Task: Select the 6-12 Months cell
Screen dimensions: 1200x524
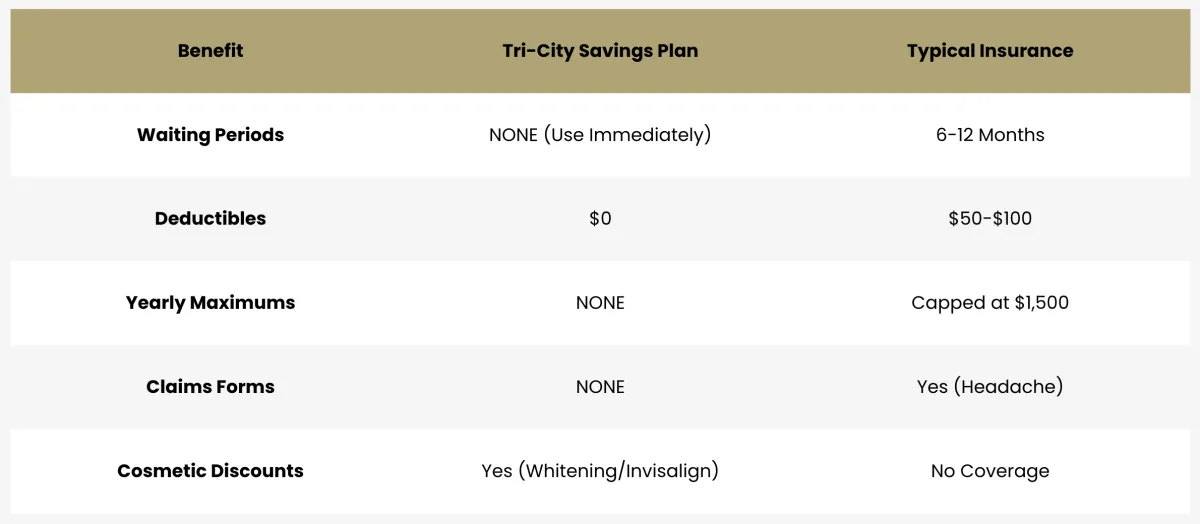Action: tap(990, 135)
